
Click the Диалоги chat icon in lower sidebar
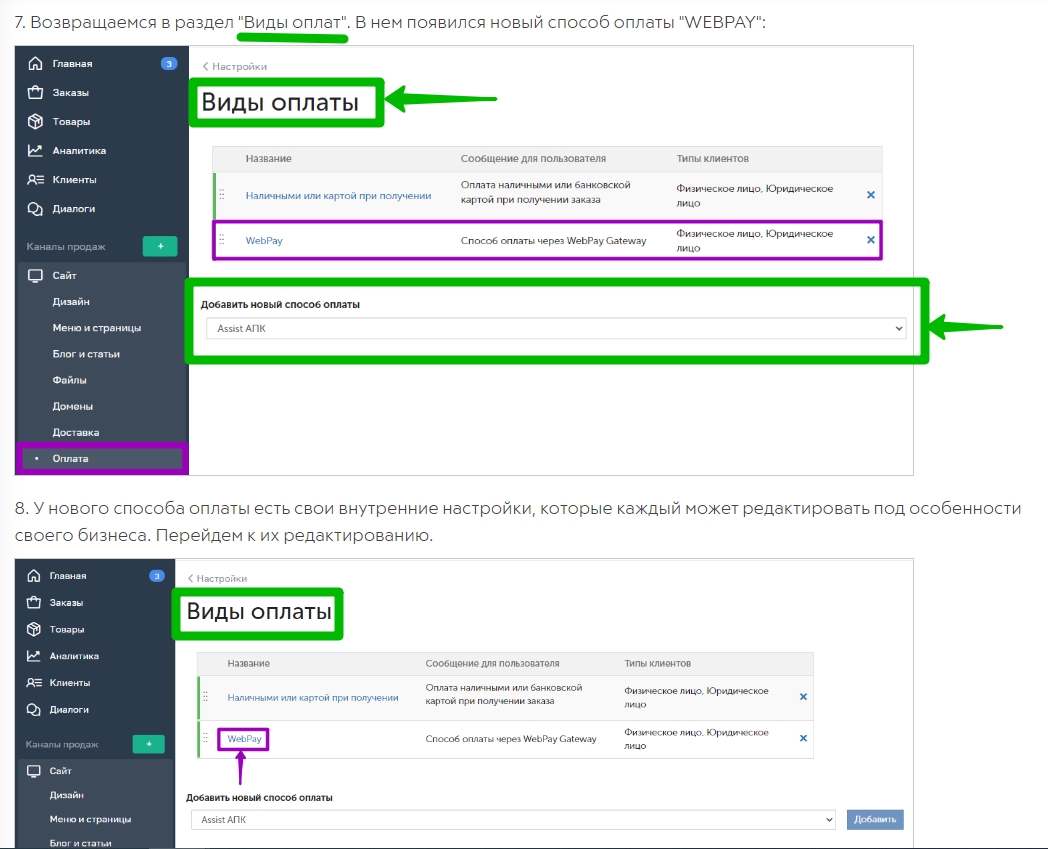tap(34, 710)
